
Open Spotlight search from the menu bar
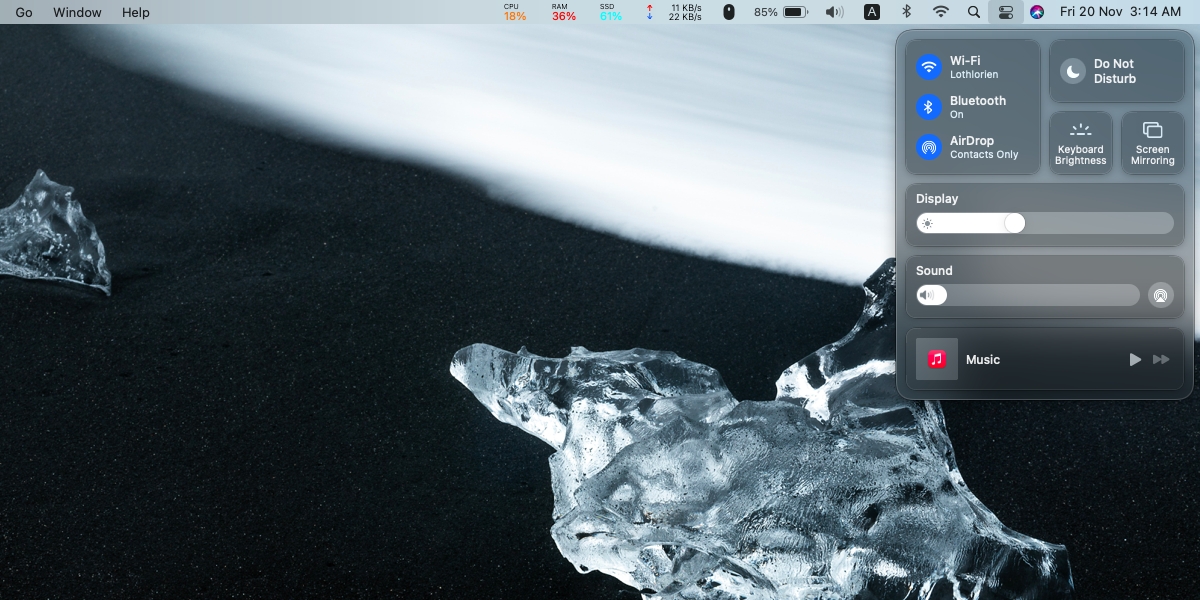pyautogui.click(x=973, y=12)
